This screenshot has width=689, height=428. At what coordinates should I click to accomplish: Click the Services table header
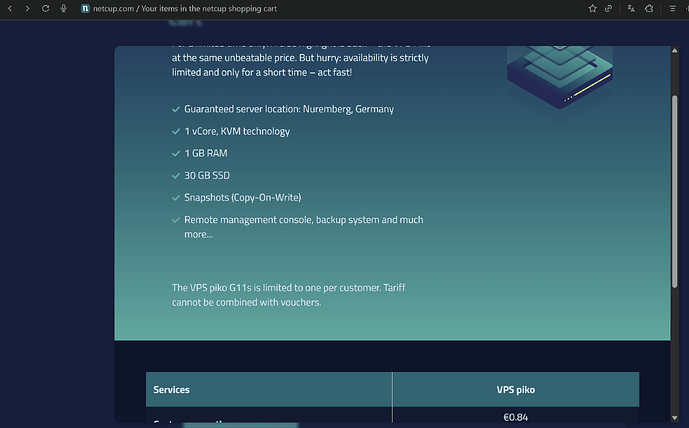tap(269, 389)
